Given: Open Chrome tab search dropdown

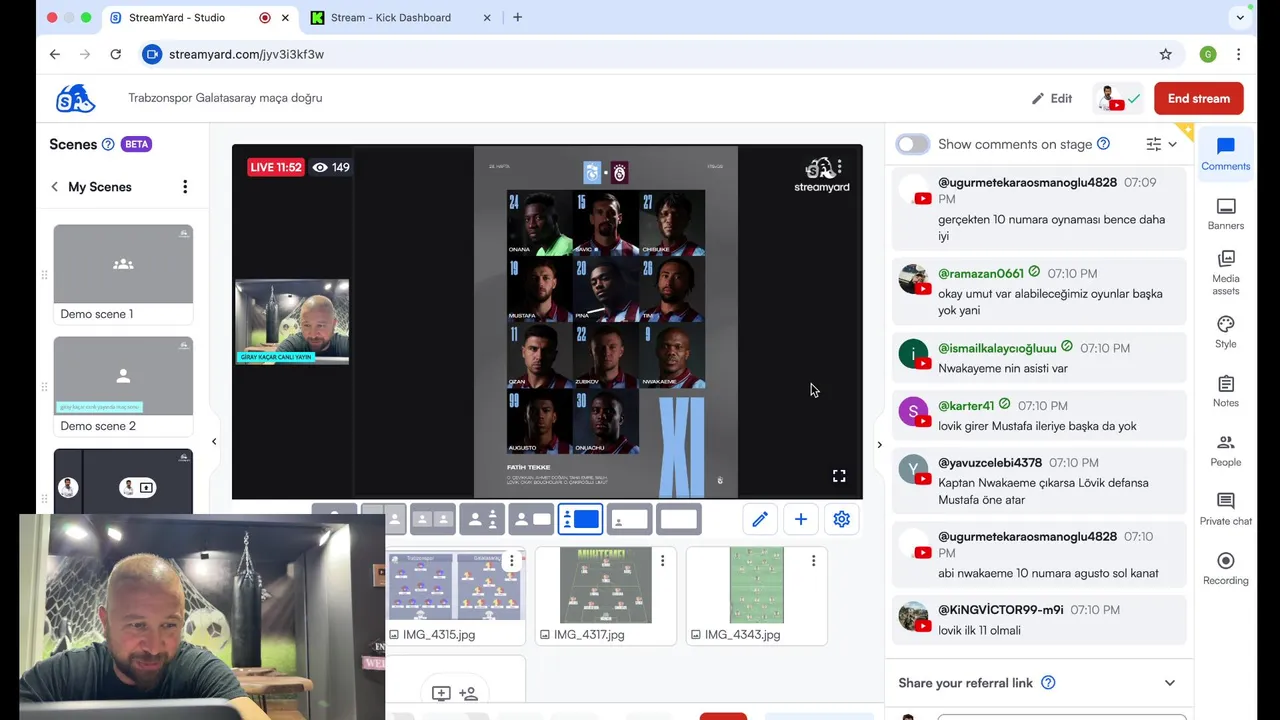Looking at the screenshot, I should point(1240,17).
